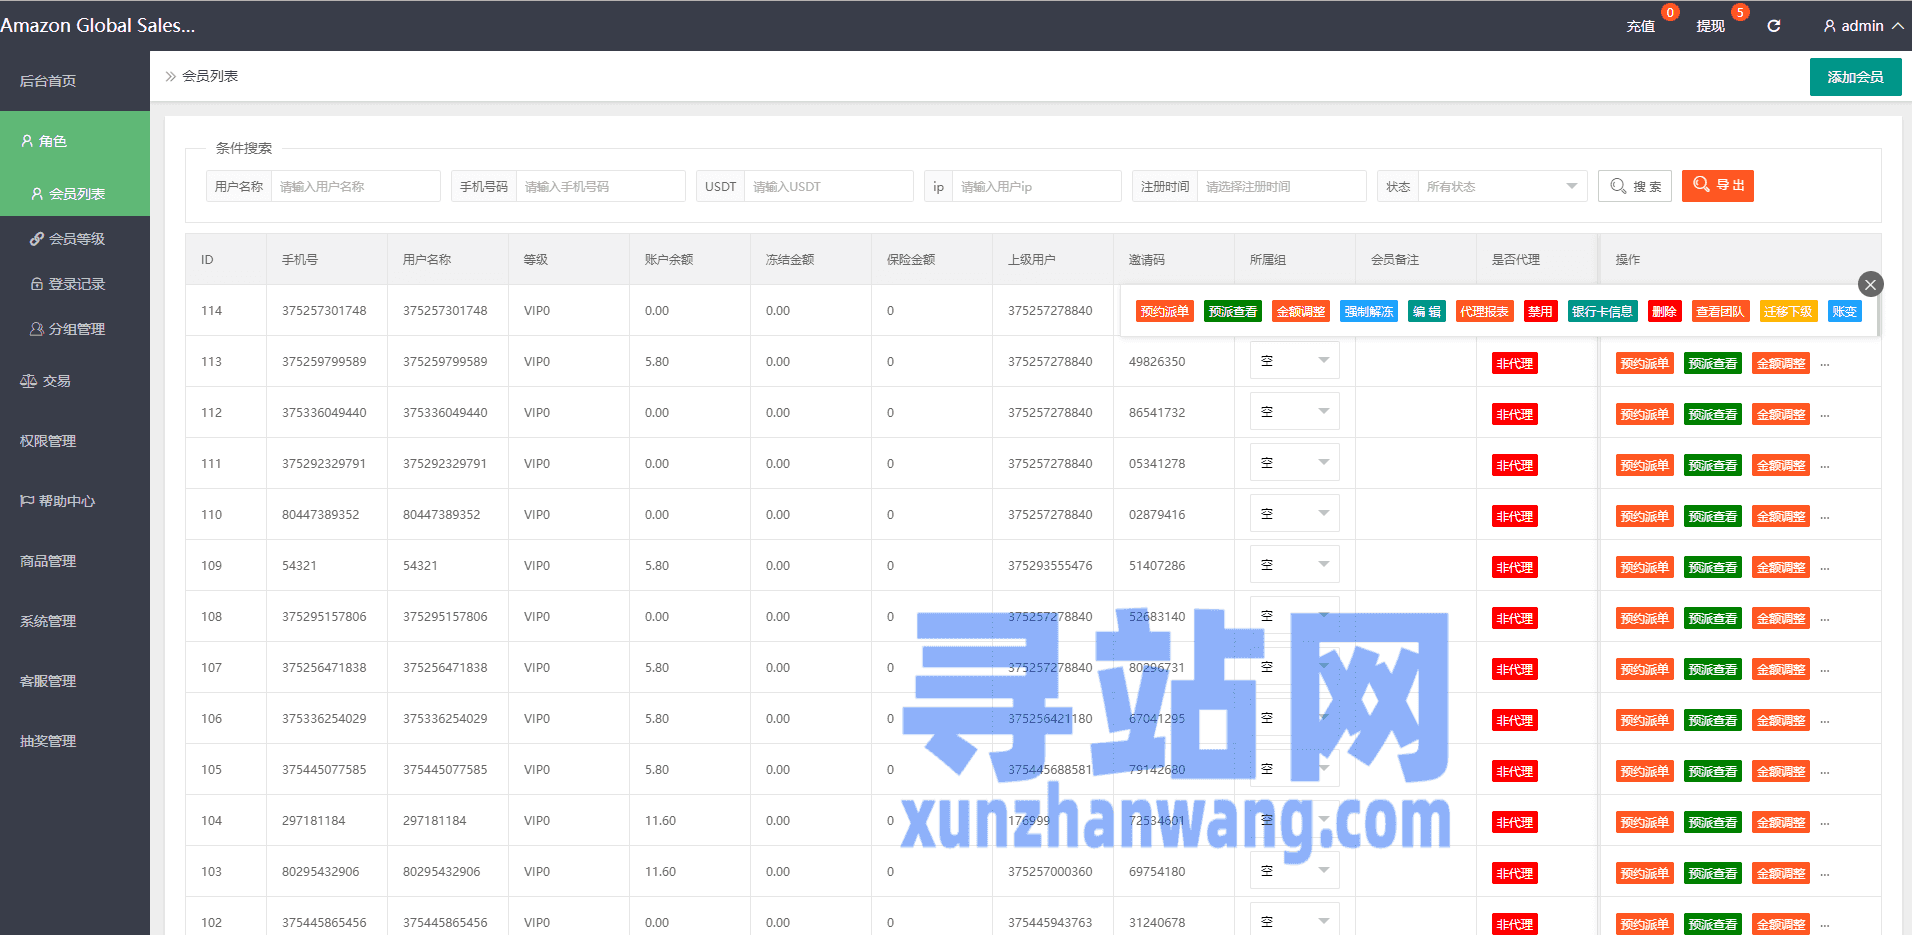The image size is (1912, 935).
Task: Click the red 禁用 button in popup
Action: point(1541,311)
